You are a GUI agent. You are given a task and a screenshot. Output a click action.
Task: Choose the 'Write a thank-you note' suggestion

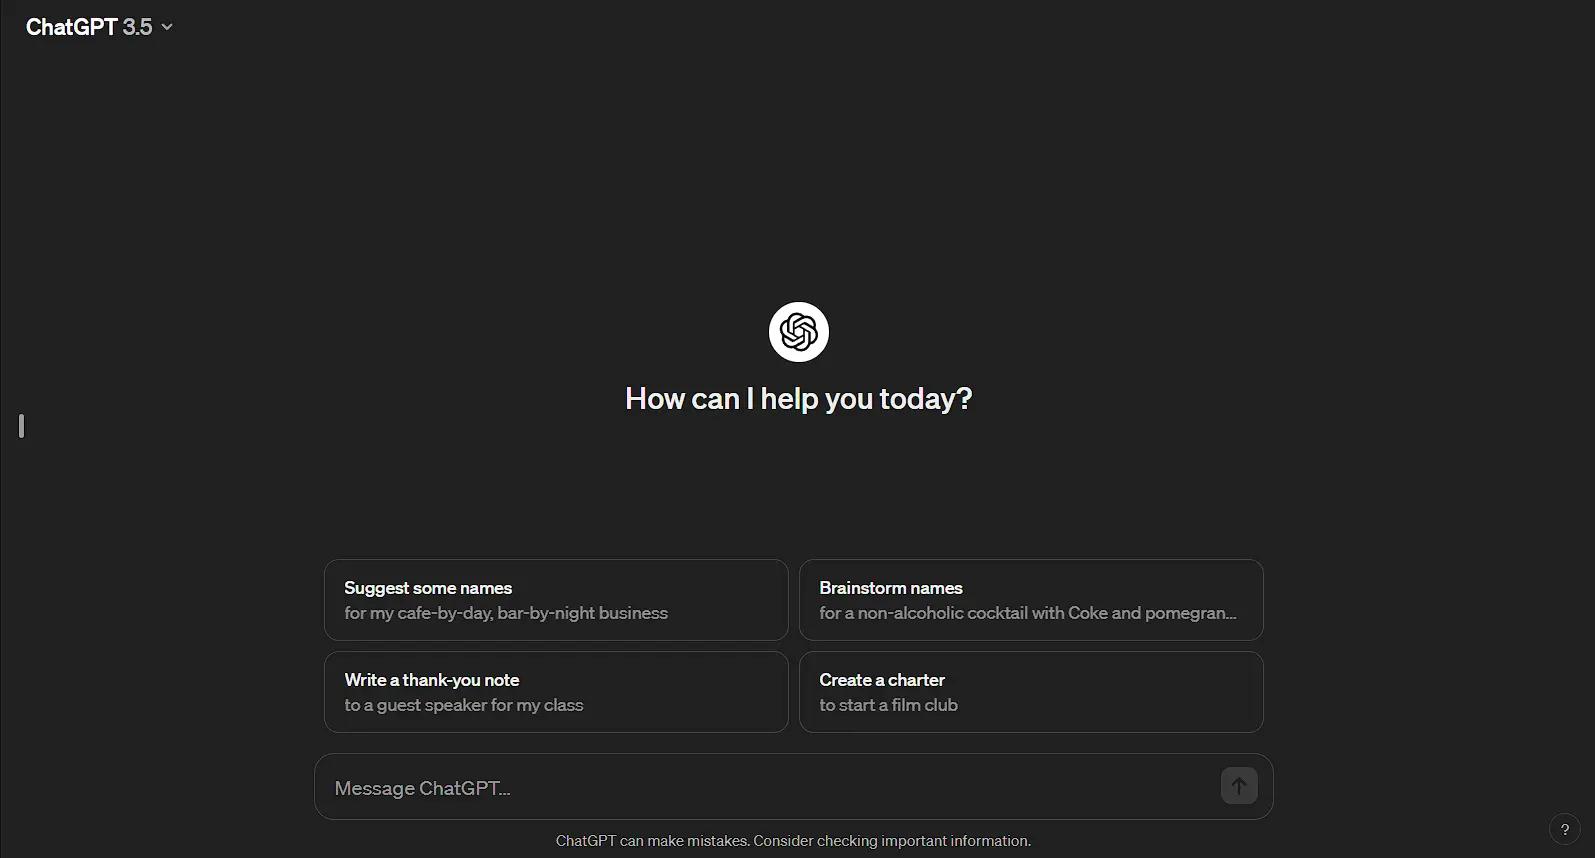556,692
